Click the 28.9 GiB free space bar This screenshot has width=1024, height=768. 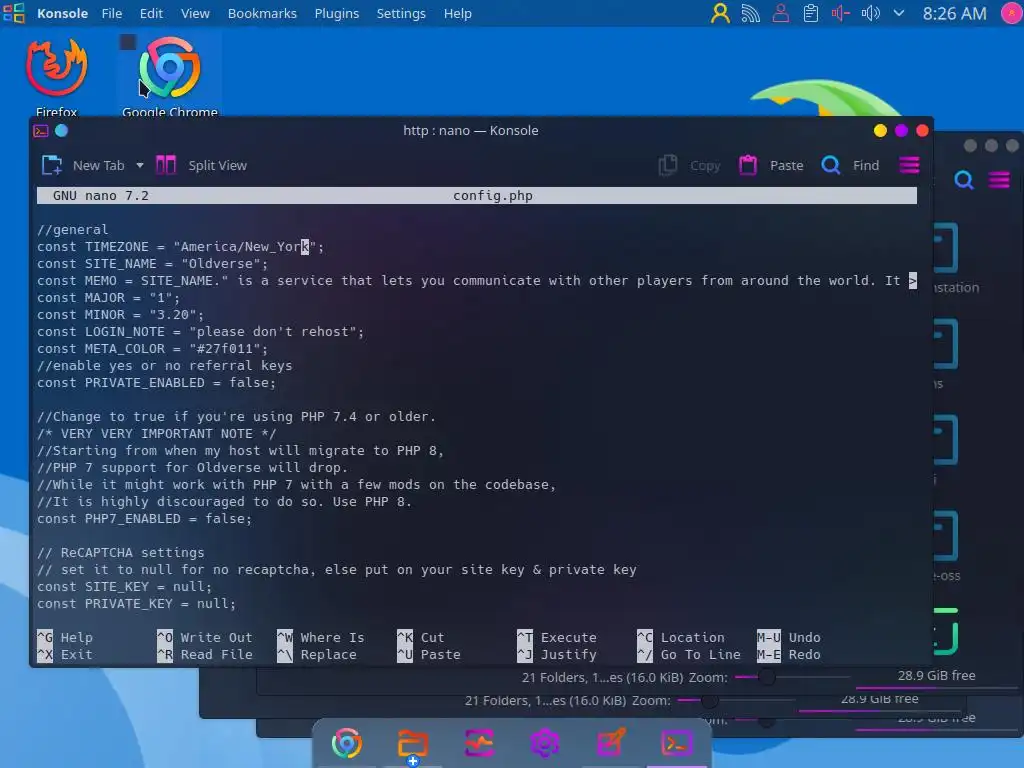936,679
